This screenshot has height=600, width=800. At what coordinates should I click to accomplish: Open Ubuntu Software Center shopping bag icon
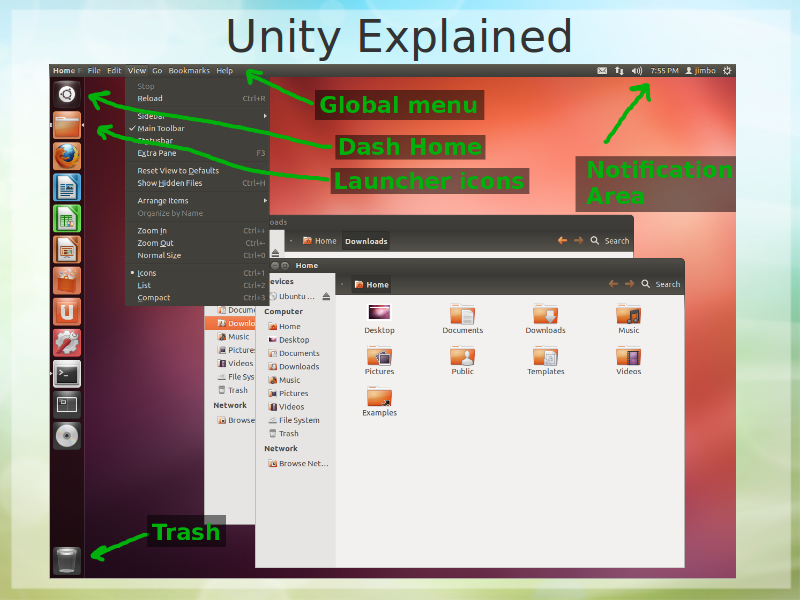[67, 281]
